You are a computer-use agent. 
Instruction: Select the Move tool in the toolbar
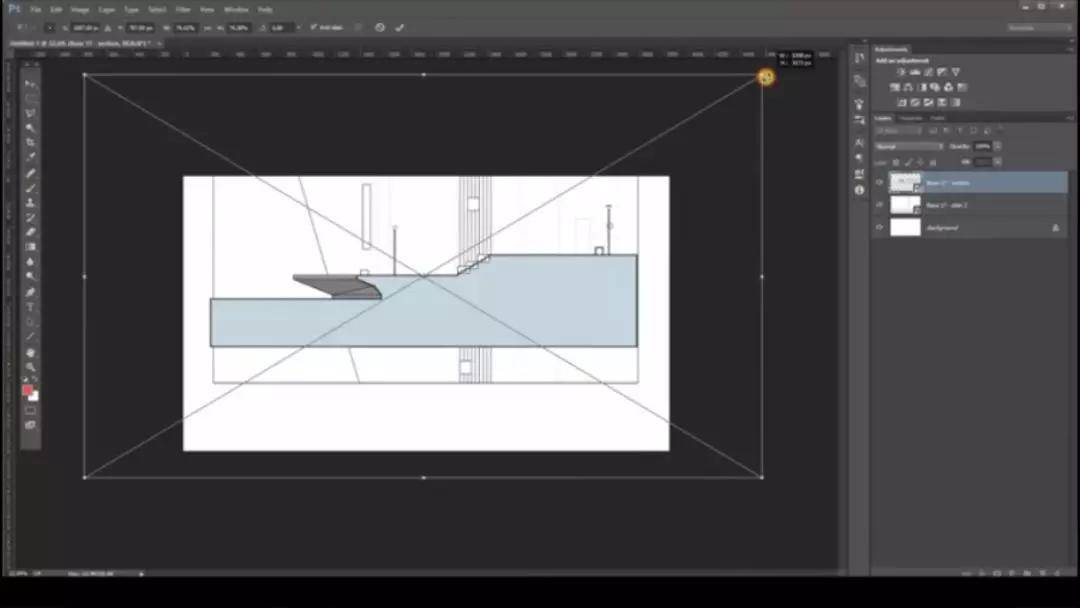(30, 84)
